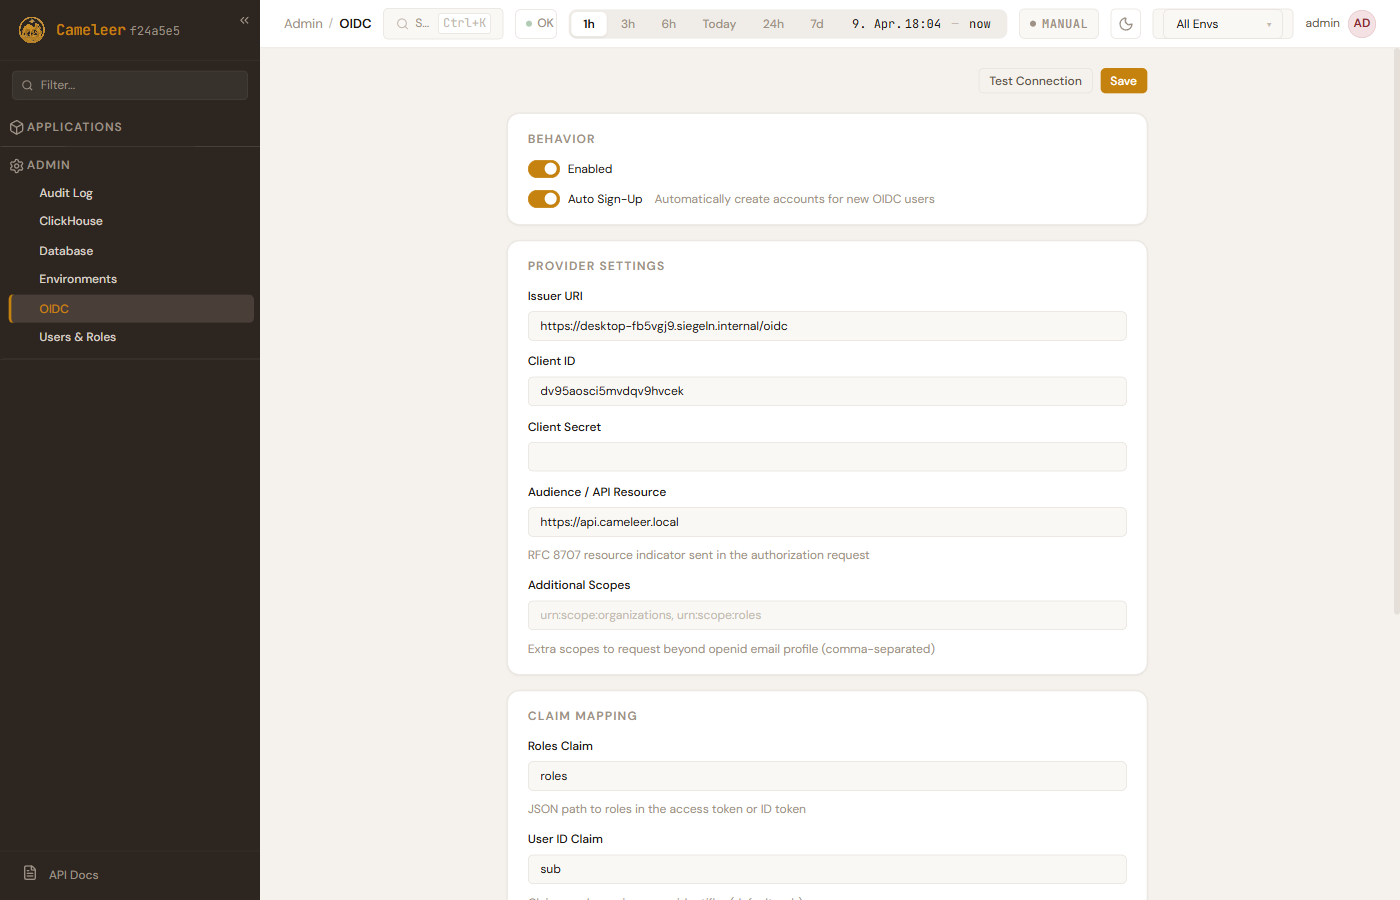Save the OIDC configuration
This screenshot has width=1400, height=900.
[1123, 81]
